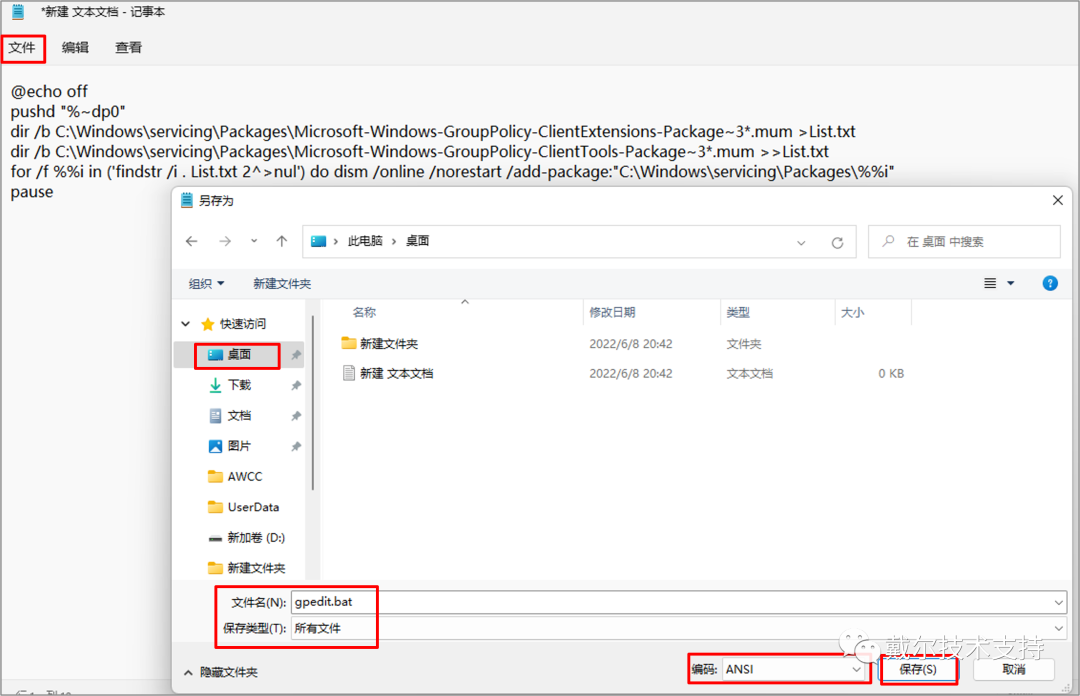Click the forward arrow in Save As dialog
The width and height of the screenshot is (1080, 696).
[x=225, y=241]
